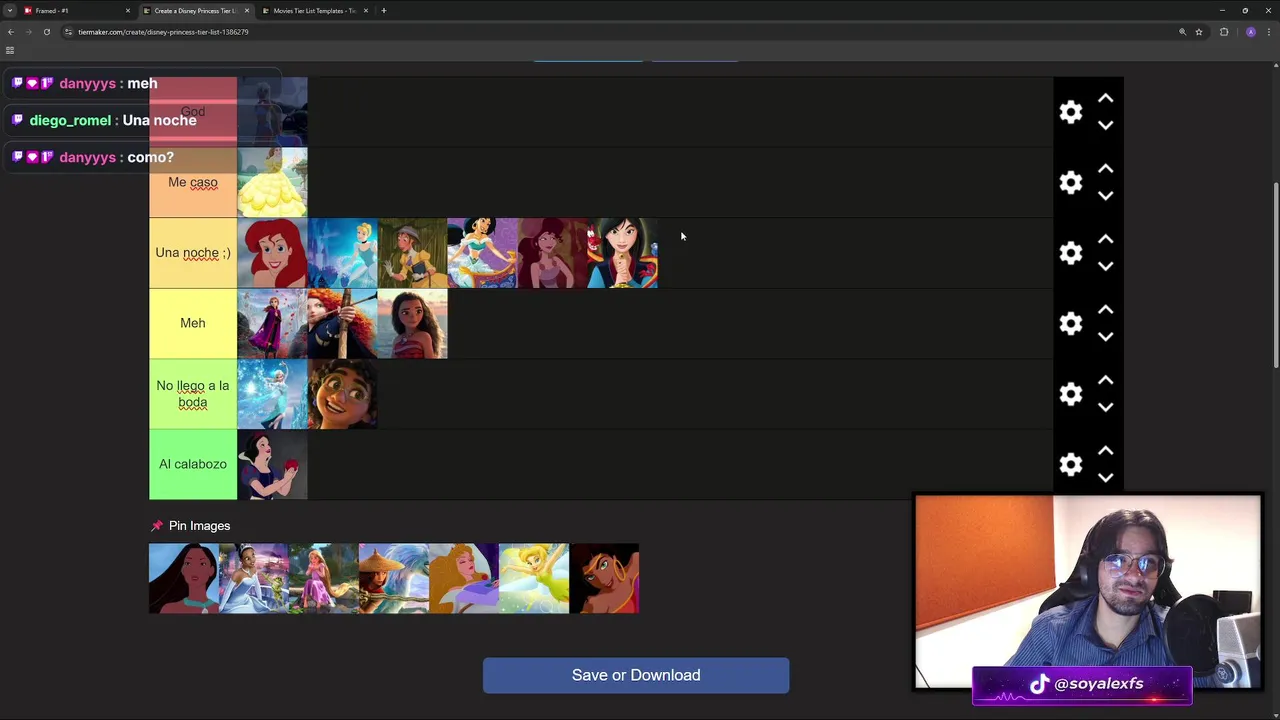Viewport: 1280px width, 720px height.
Task: Move No llego a la boda row up
Action: (1105, 381)
